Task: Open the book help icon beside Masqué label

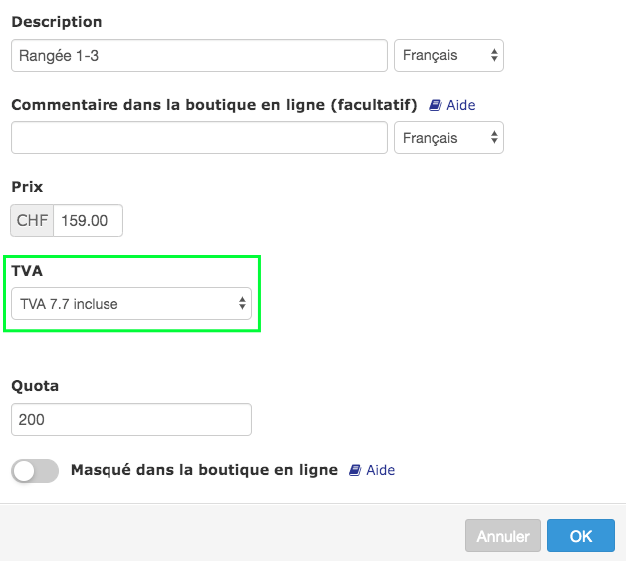Action: (355, 470)
